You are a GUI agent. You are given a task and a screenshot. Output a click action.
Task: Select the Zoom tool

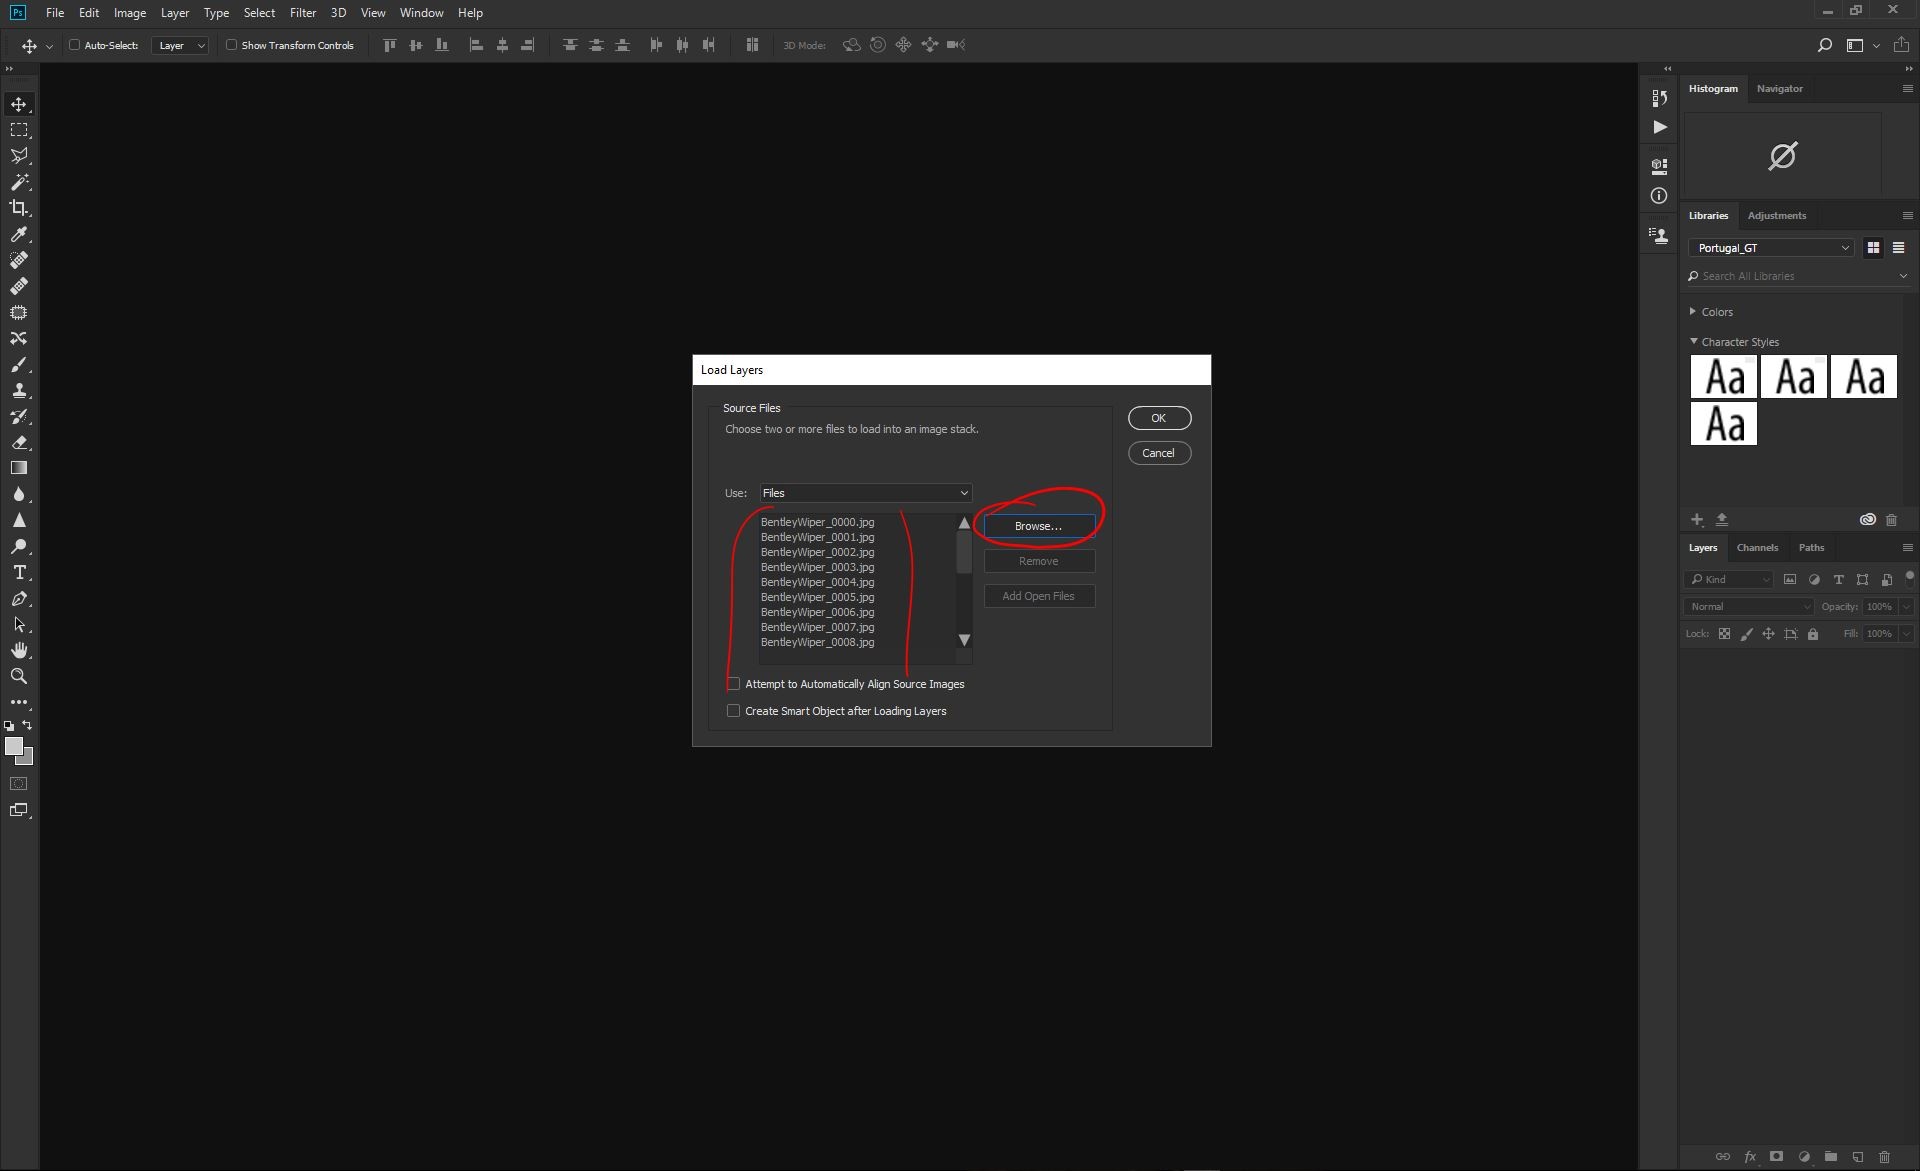[19, 677]
